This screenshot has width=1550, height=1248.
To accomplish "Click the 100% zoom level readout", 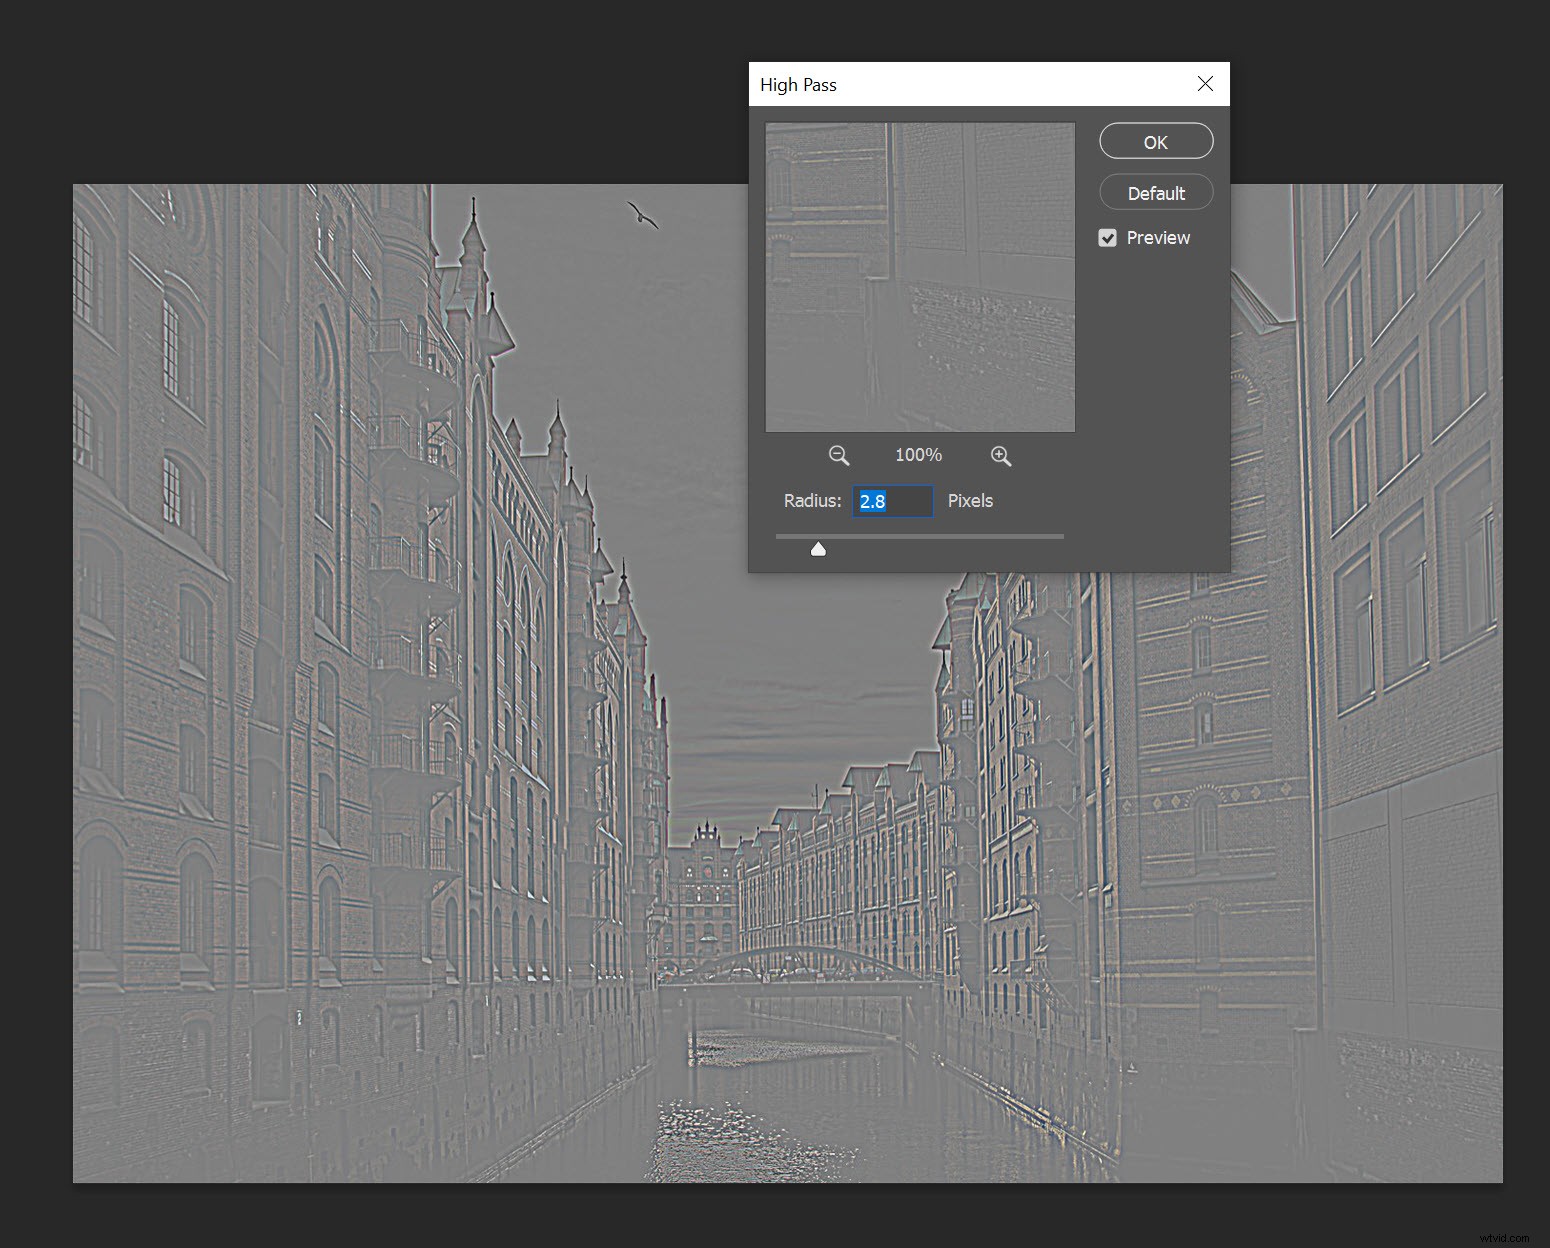I will click(x=918, y=455).
